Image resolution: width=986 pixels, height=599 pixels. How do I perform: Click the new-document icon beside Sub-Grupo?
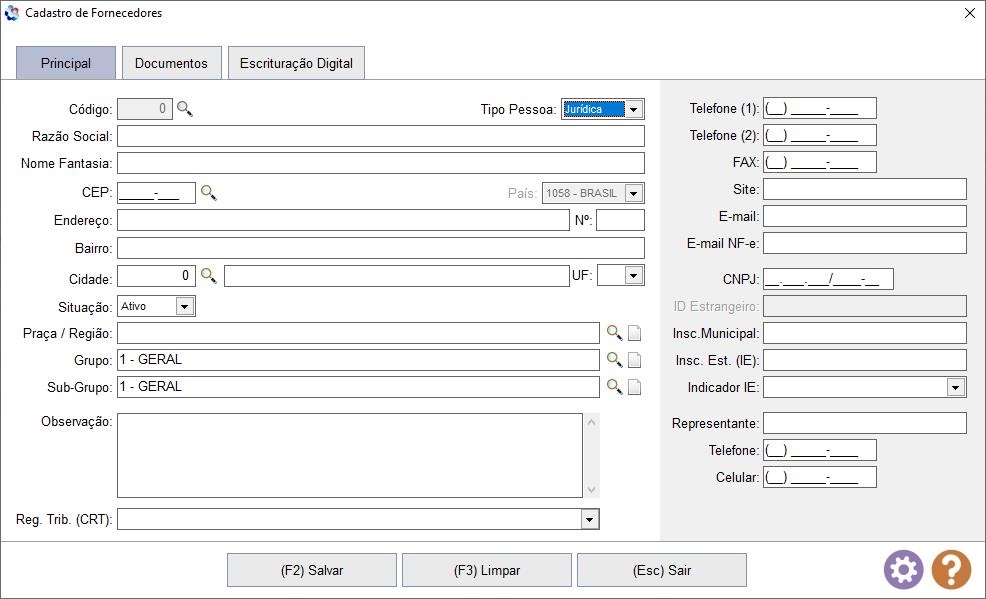(634, 387)
